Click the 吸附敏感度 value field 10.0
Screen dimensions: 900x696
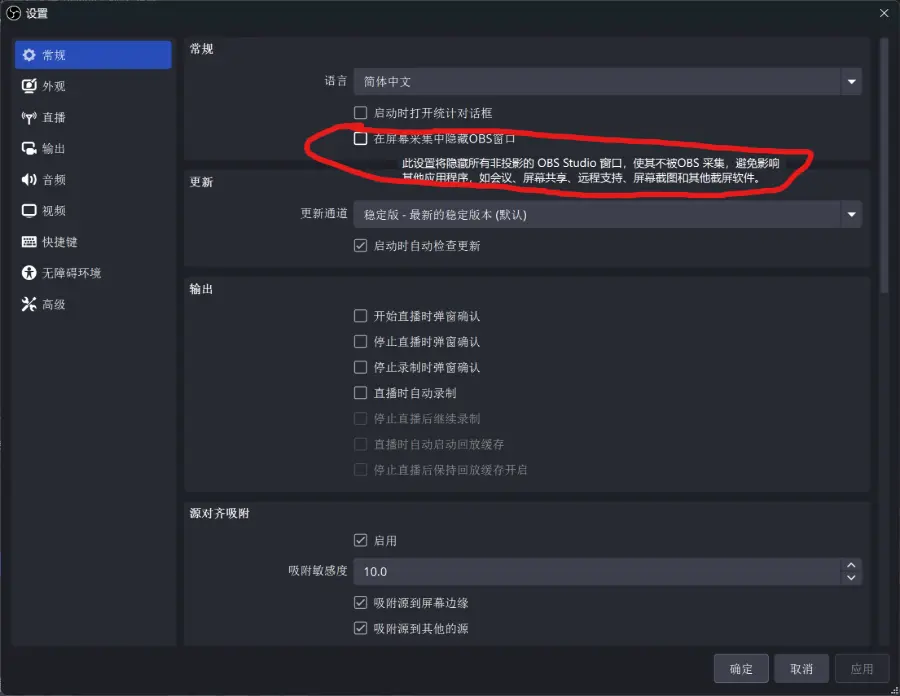click(597, 571)
